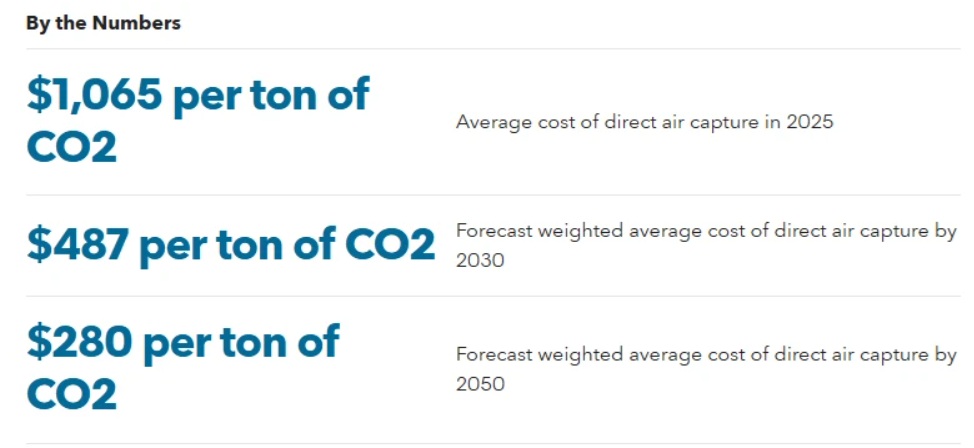974x448 pixels.
Task: Select "Forecast" in the 2030 description
Action: click(x=493, y=232)
